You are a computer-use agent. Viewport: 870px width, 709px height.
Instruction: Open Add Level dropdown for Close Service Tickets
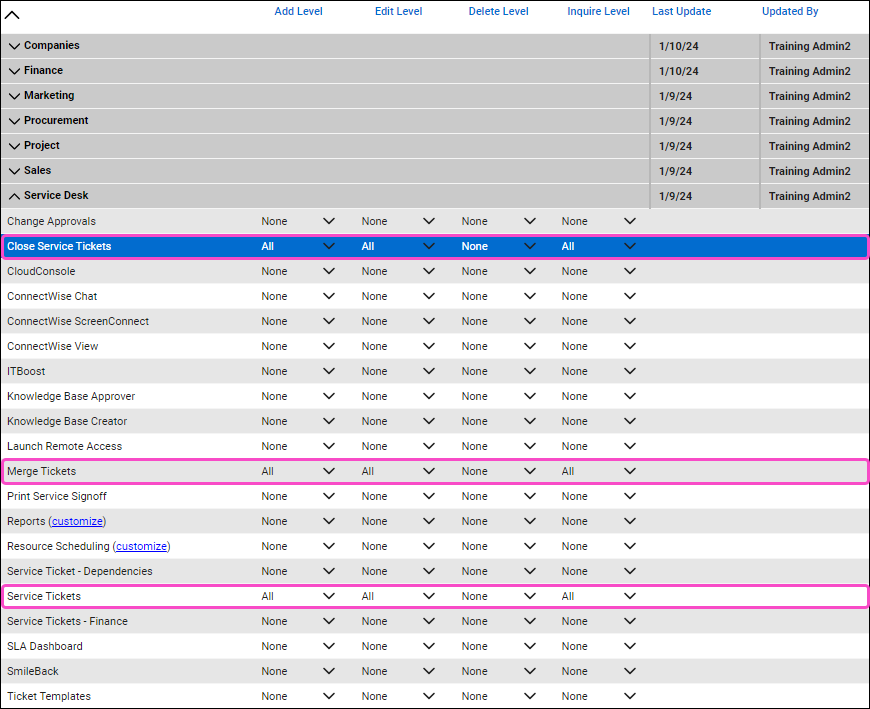(328, 246)
